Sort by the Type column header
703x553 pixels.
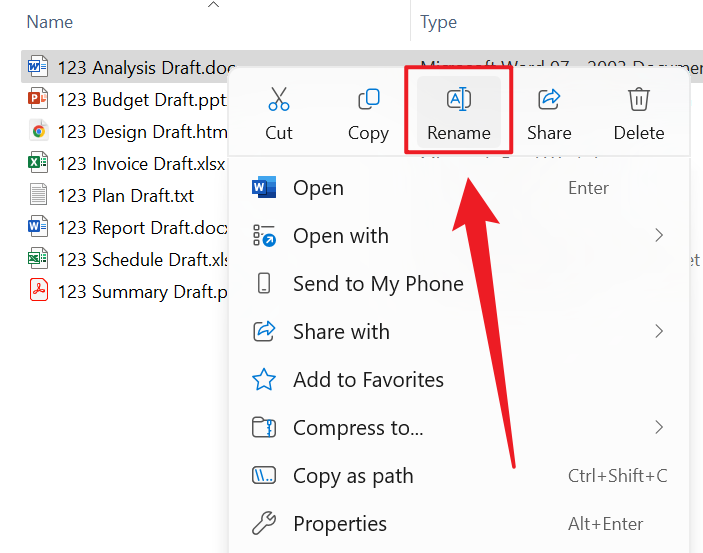(x=438, y=22)
